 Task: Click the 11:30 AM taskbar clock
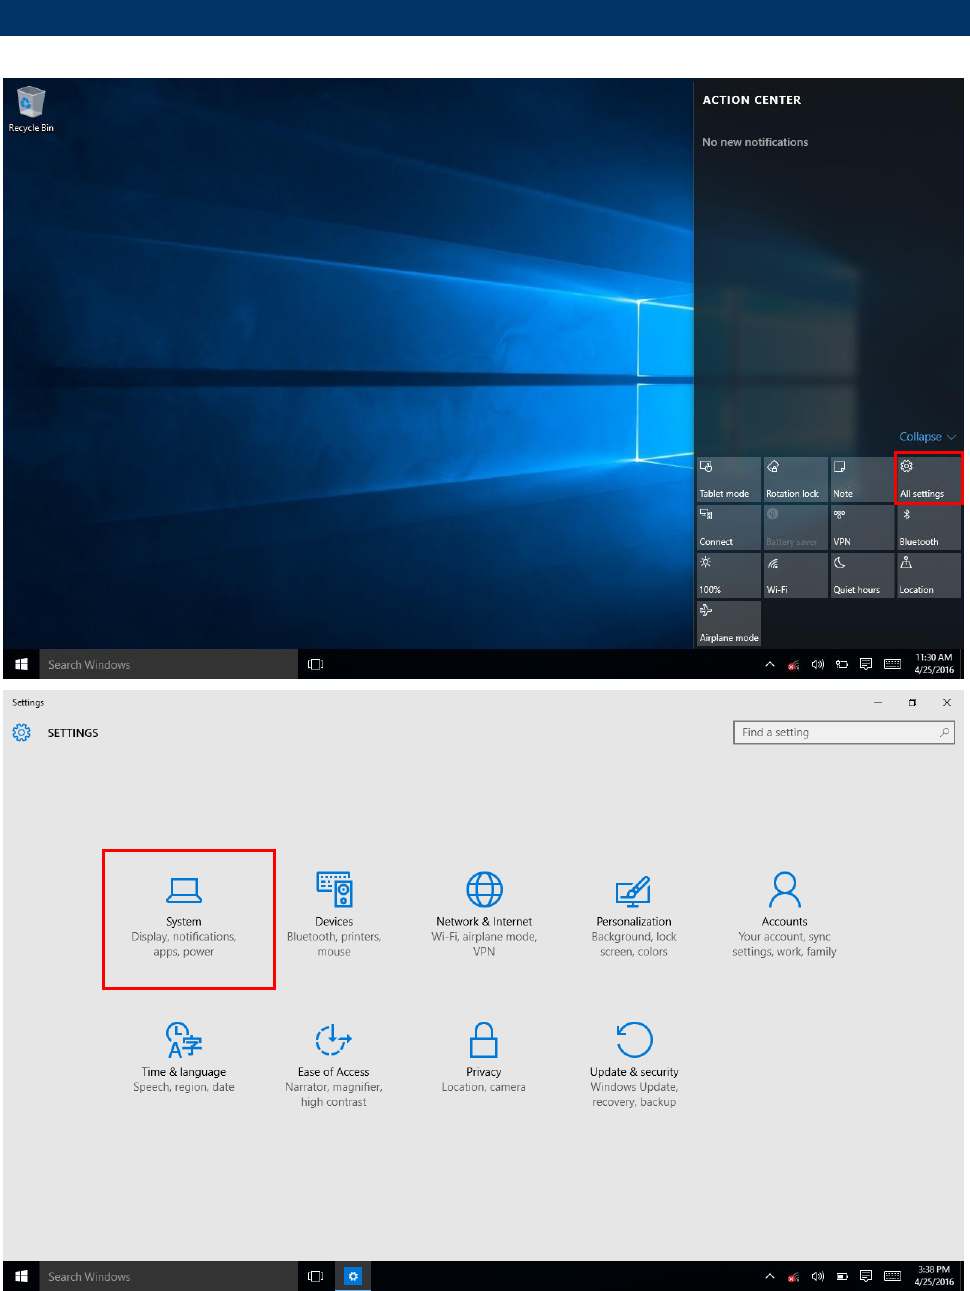coord(934,664)
